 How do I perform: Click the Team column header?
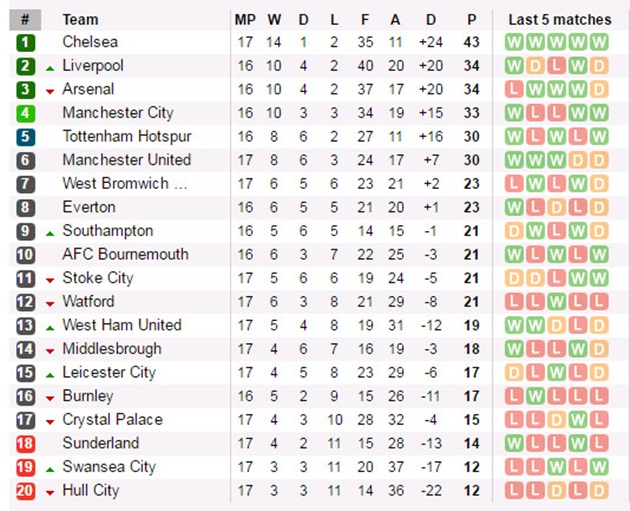click(80, 20)
